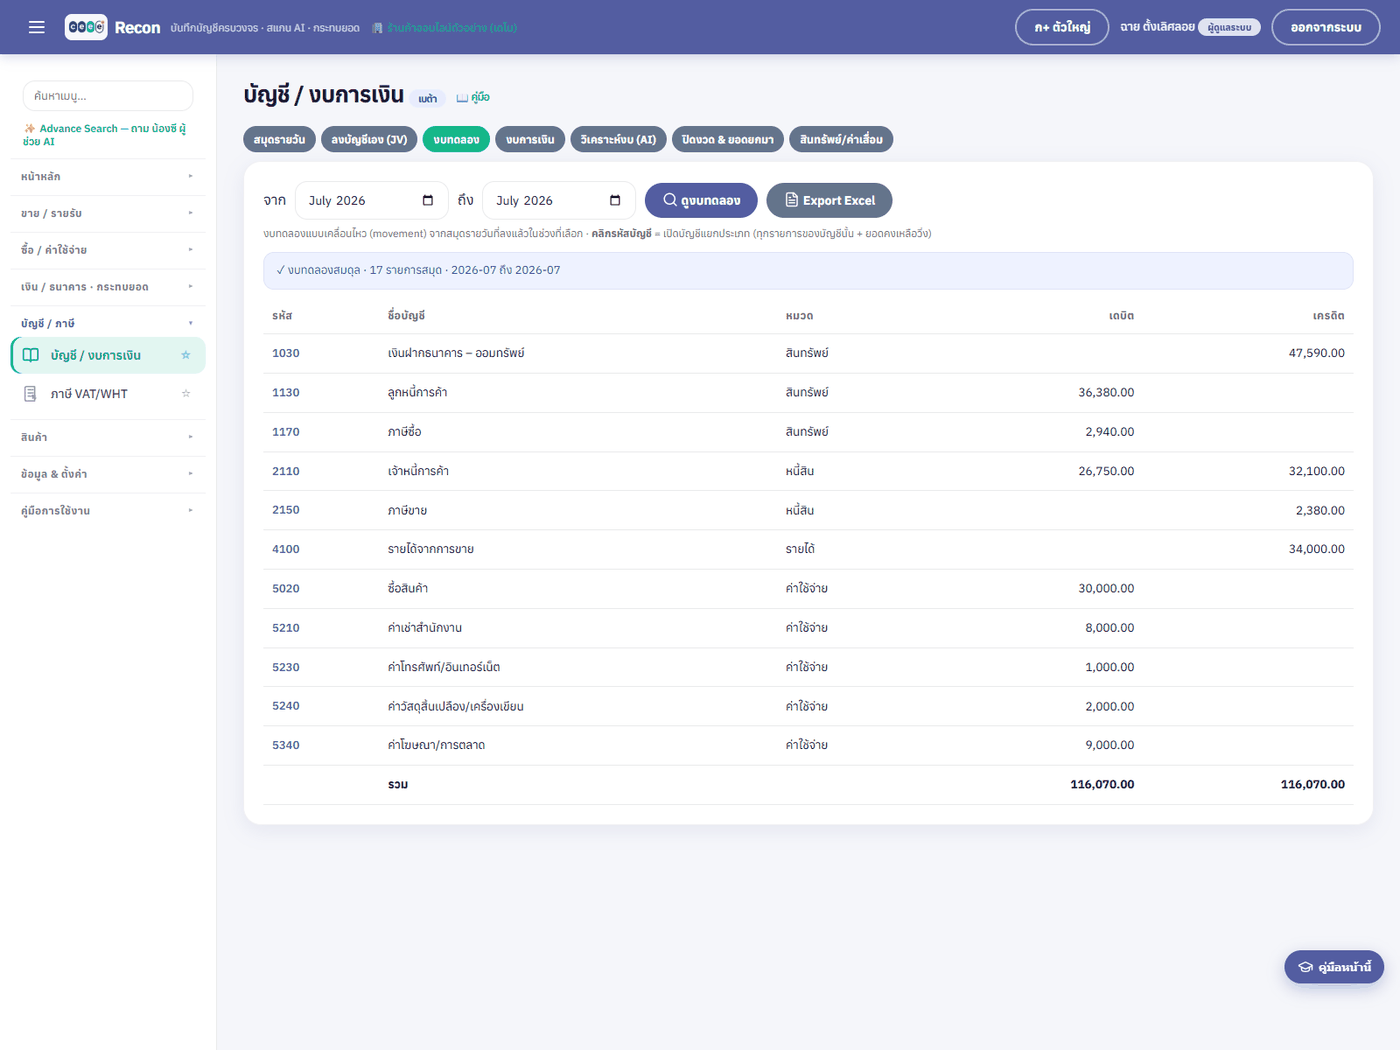1400x1050 pixels.
Task: Go to the งบการเงิน tab
Action: click(530, 140)
